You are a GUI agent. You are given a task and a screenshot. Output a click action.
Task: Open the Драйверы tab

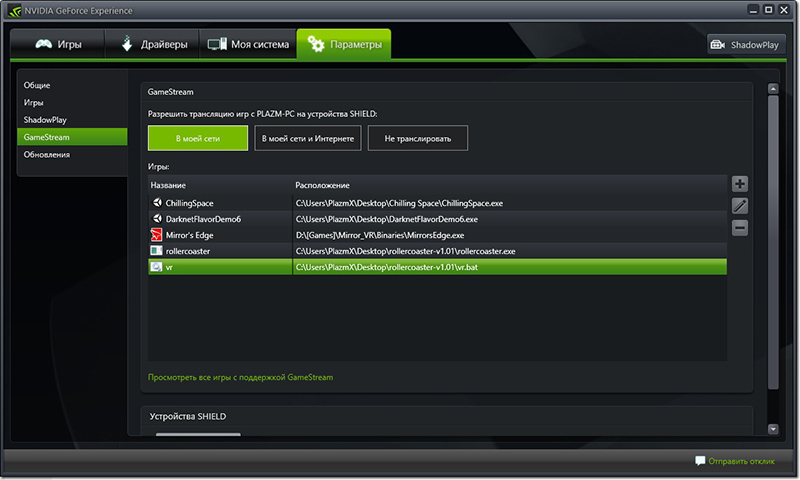pos(152,44)
